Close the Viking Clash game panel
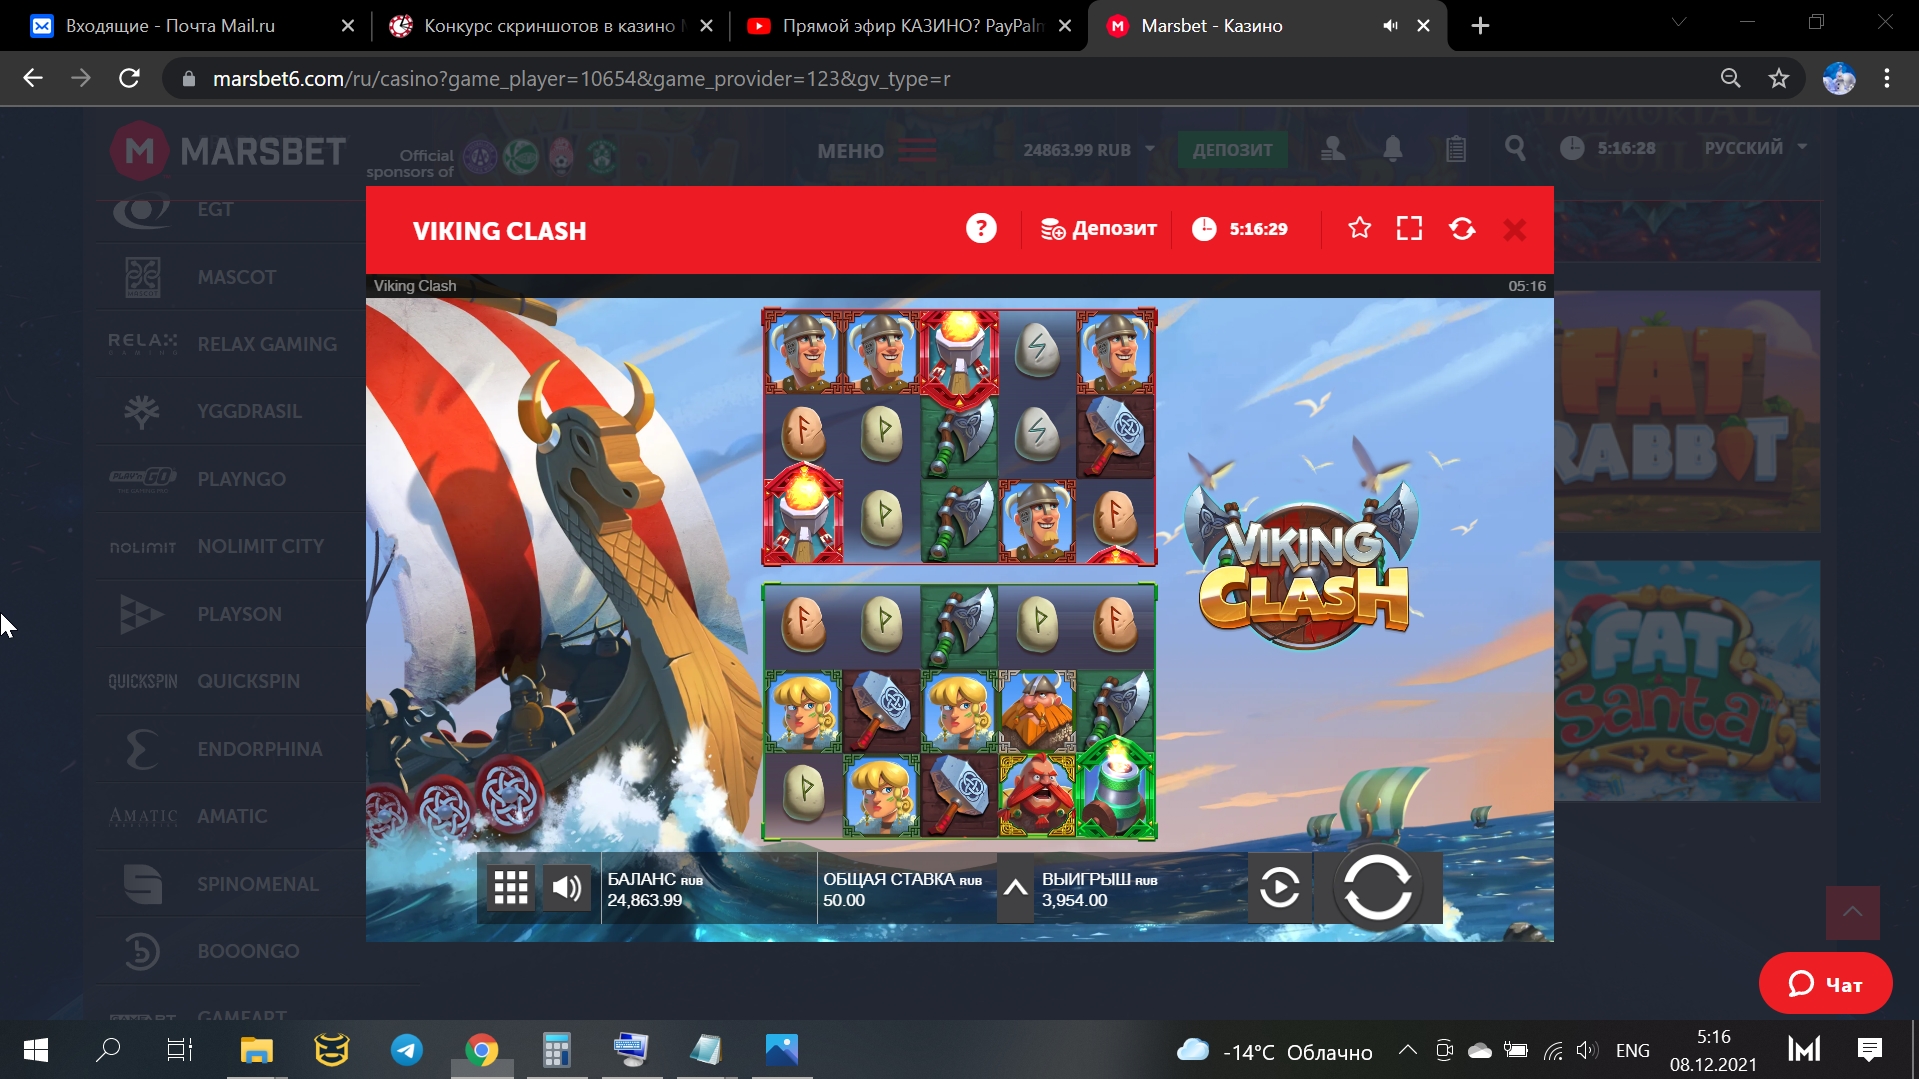 coord(1515,230)
